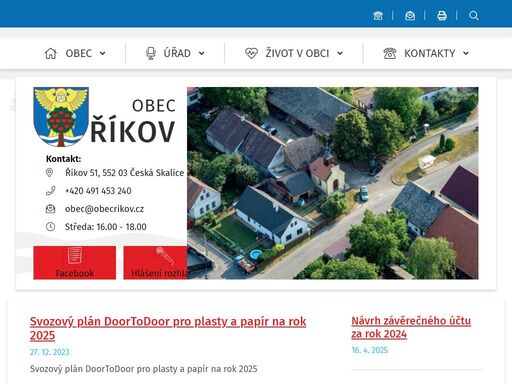Click the Facebook label on red button
This screenshot has height=384, width=512.
click(75, 273)
